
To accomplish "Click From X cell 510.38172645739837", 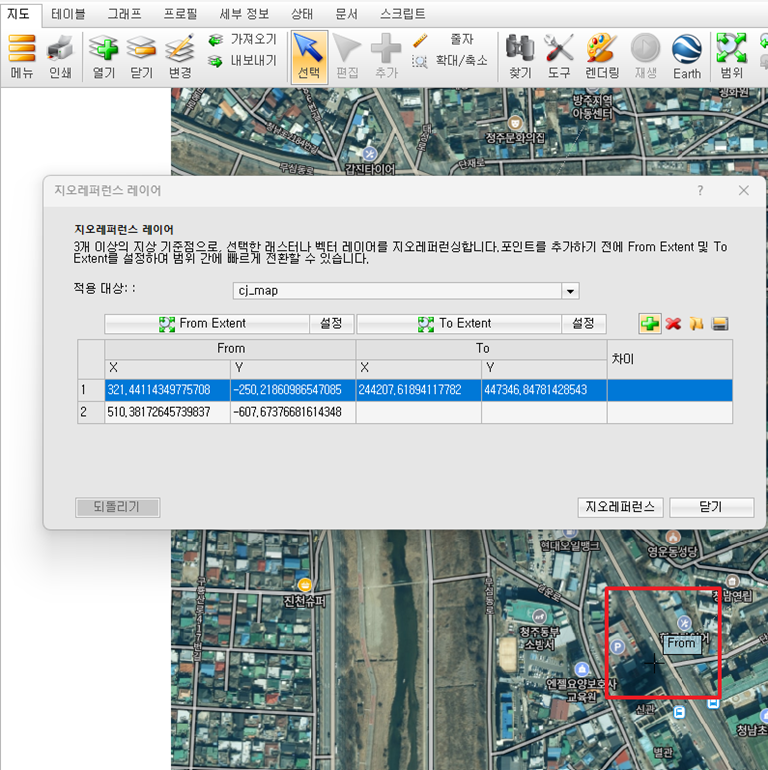I will [x=167, y=412].
